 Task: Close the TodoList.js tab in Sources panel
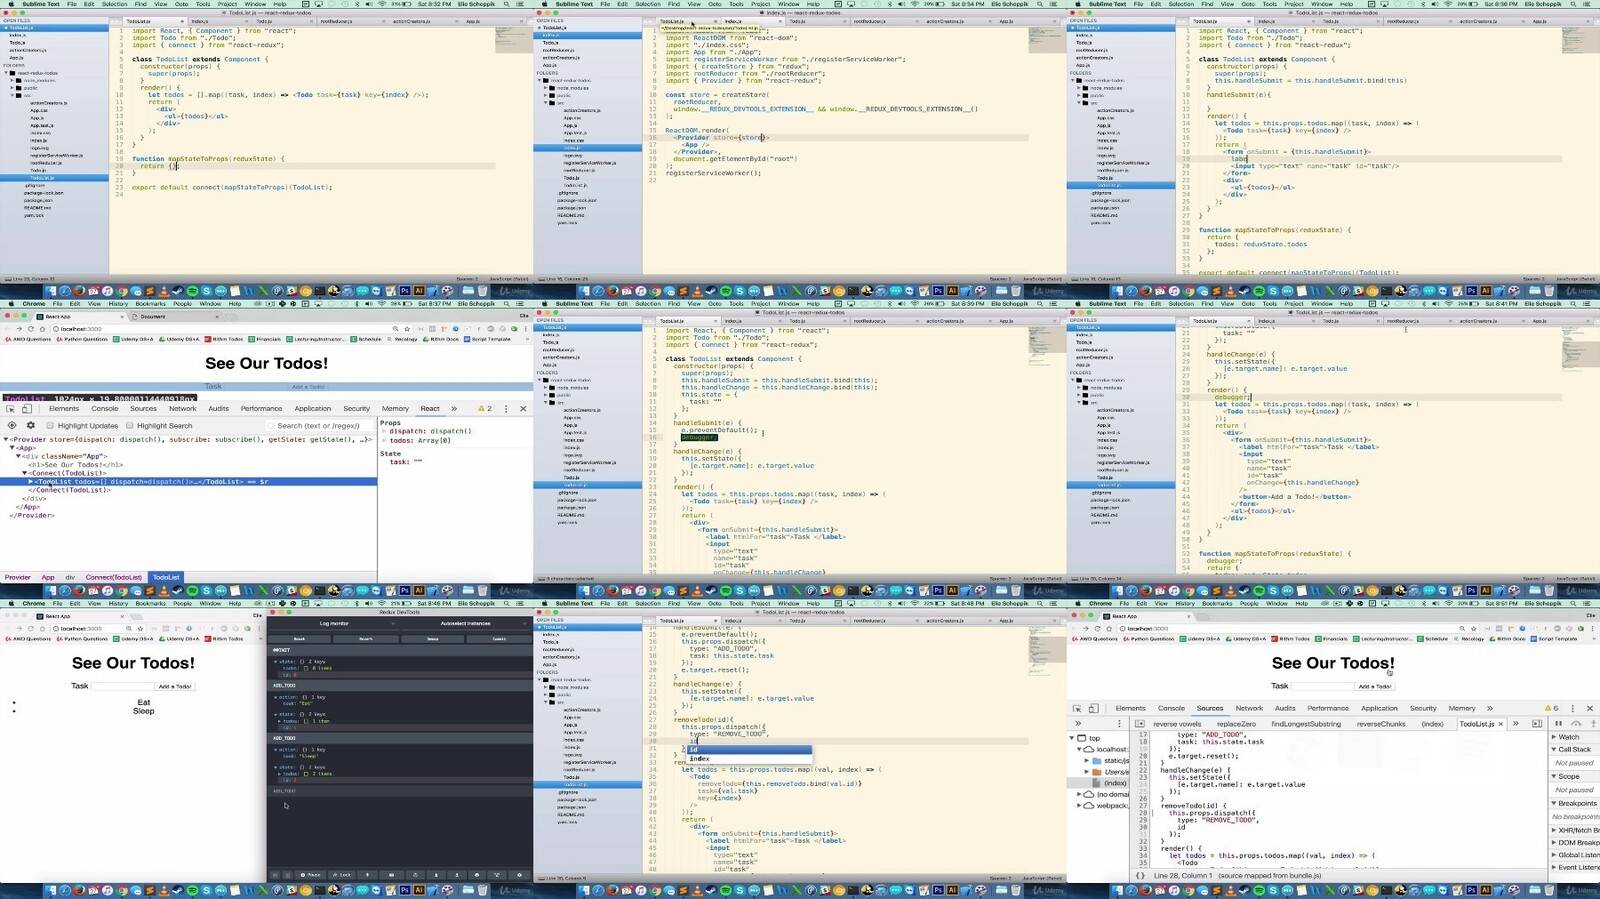pos(1503,723)
